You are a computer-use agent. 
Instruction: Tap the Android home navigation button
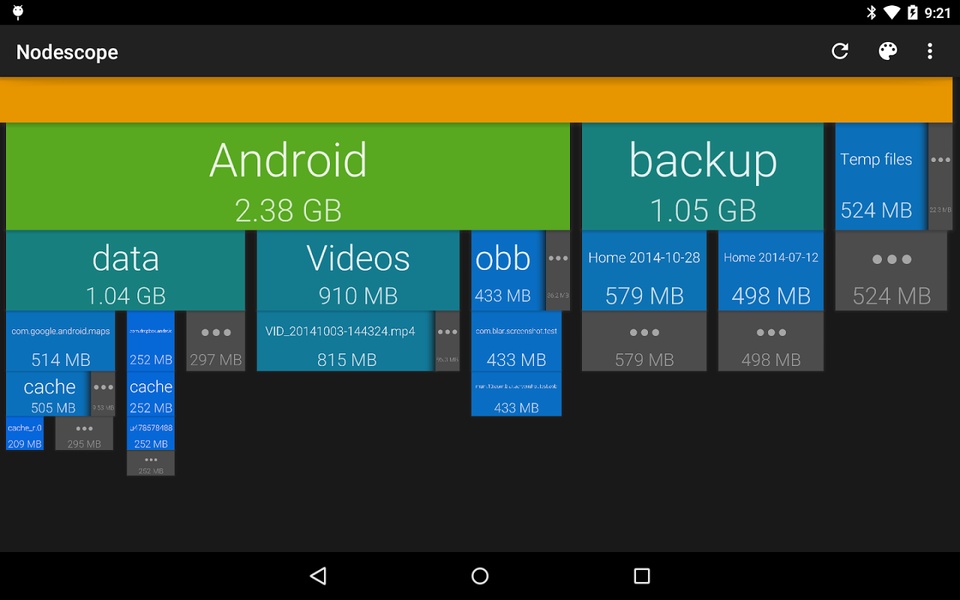click(480, 576)
